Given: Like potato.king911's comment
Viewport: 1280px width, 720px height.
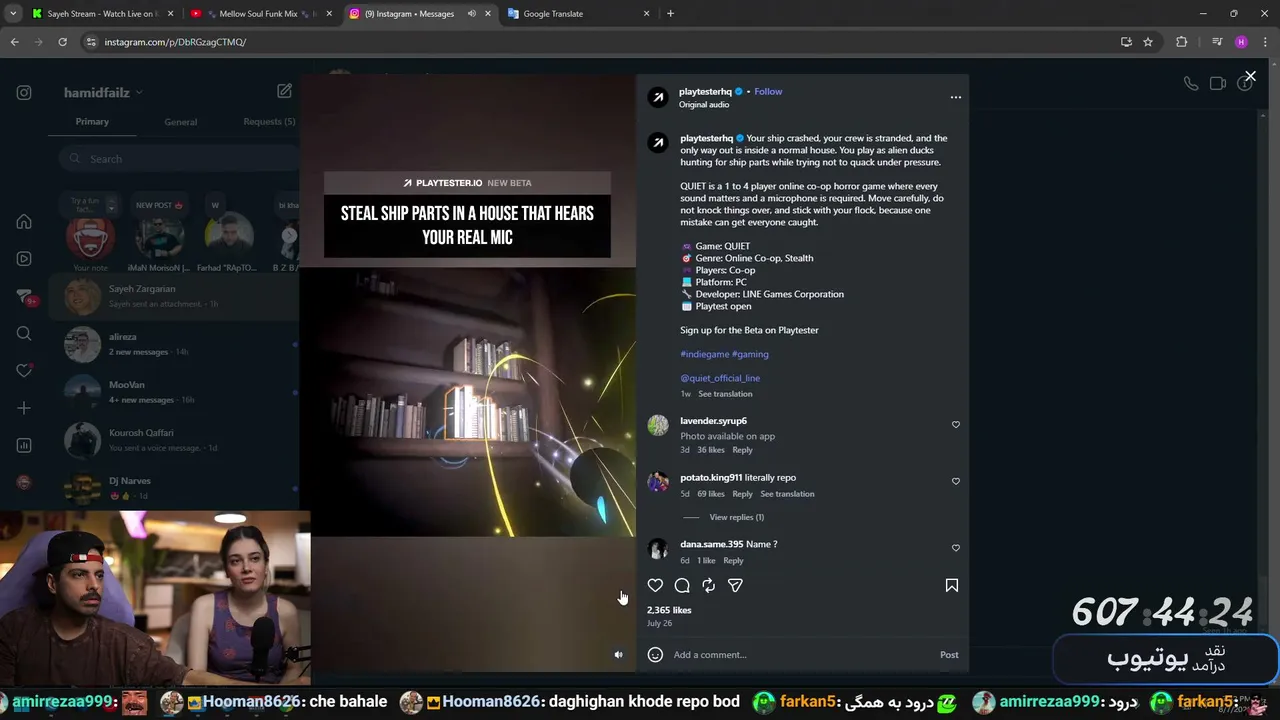Looking at the screenshot, I should pos(956,481).
